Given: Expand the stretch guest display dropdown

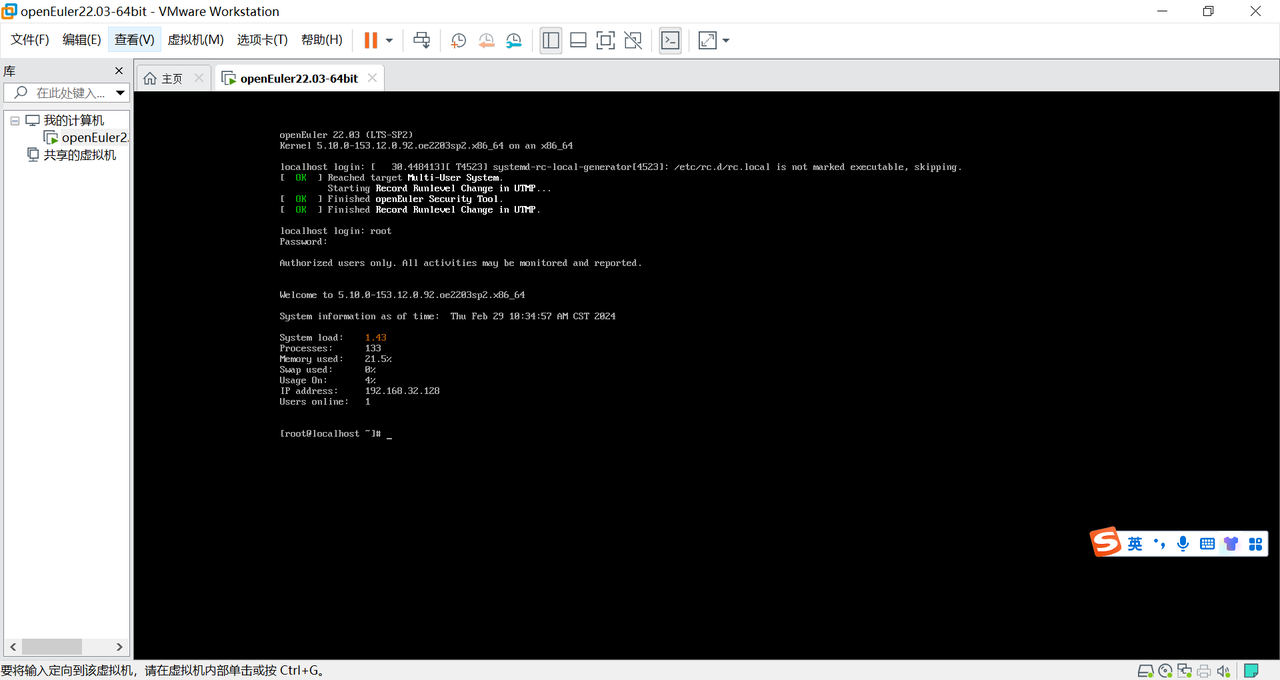Looking at the screenshot, I should tap(726, 40).
